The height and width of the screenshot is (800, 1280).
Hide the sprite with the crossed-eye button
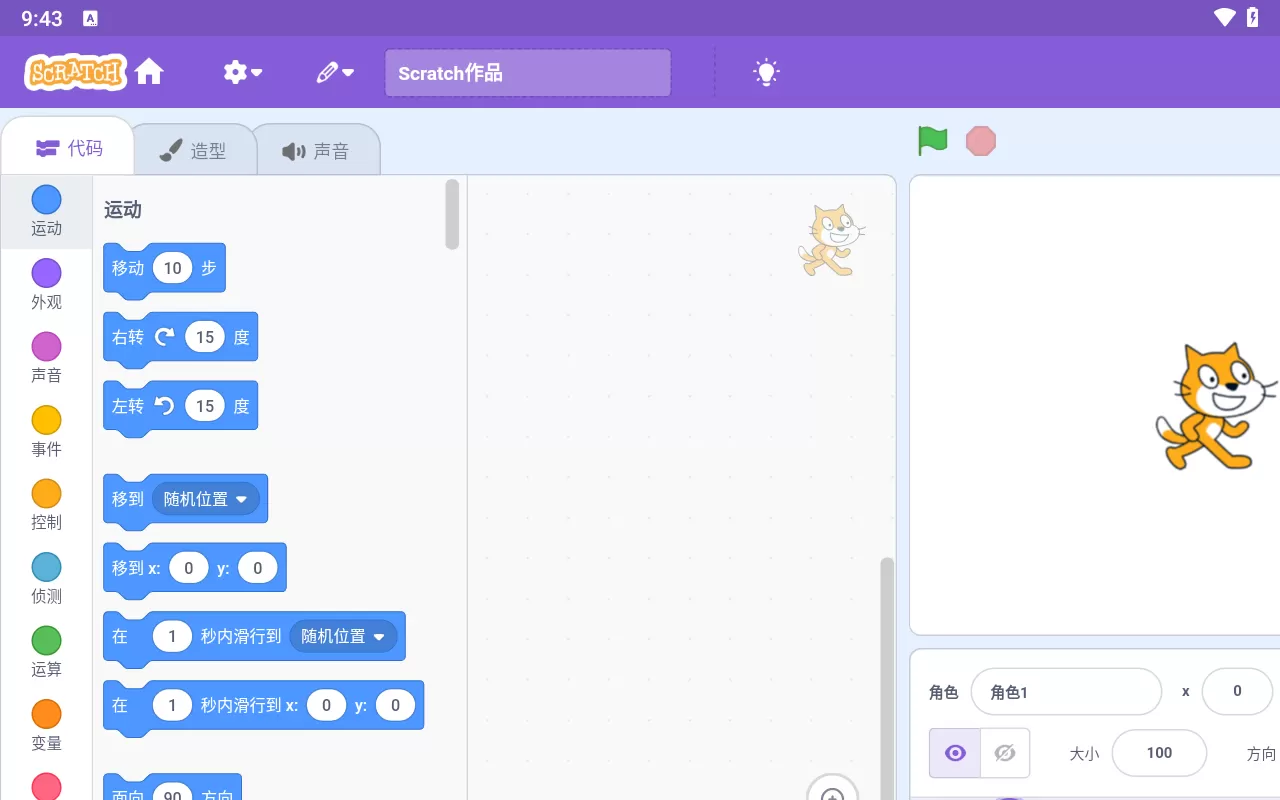click(x=1005, y=753)
